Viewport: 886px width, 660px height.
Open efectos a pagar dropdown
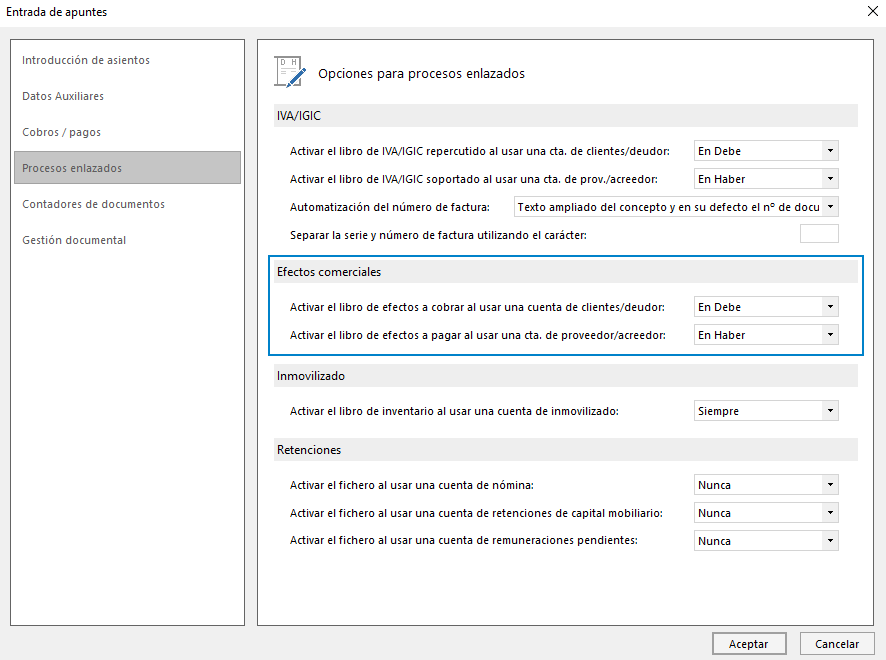coord(766,335)
